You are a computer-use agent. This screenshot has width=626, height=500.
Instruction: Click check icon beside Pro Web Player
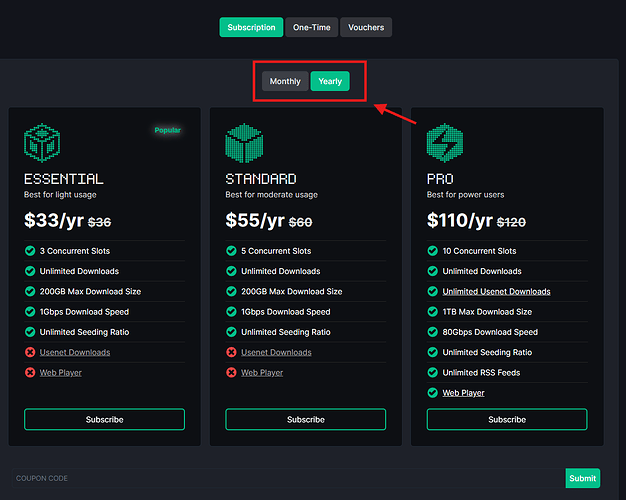(432, 393)
